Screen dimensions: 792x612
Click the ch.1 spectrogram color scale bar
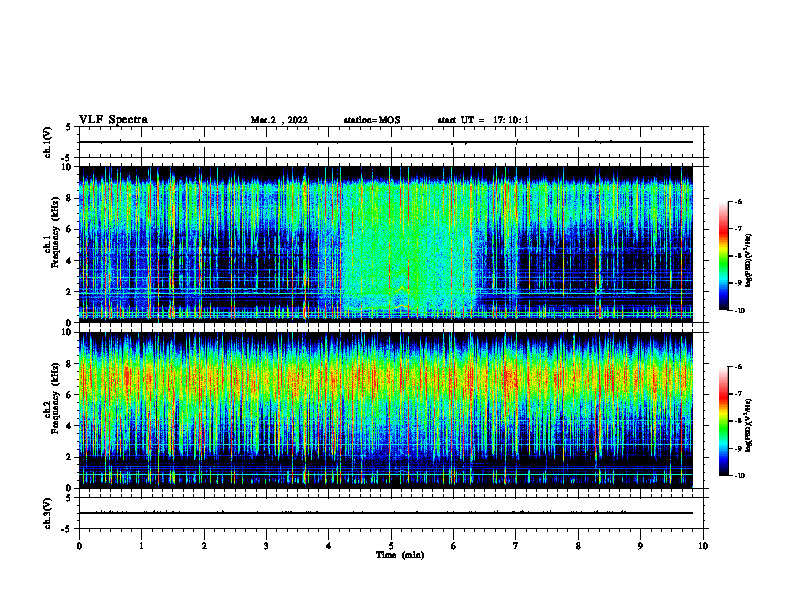[x=724, y=256]
